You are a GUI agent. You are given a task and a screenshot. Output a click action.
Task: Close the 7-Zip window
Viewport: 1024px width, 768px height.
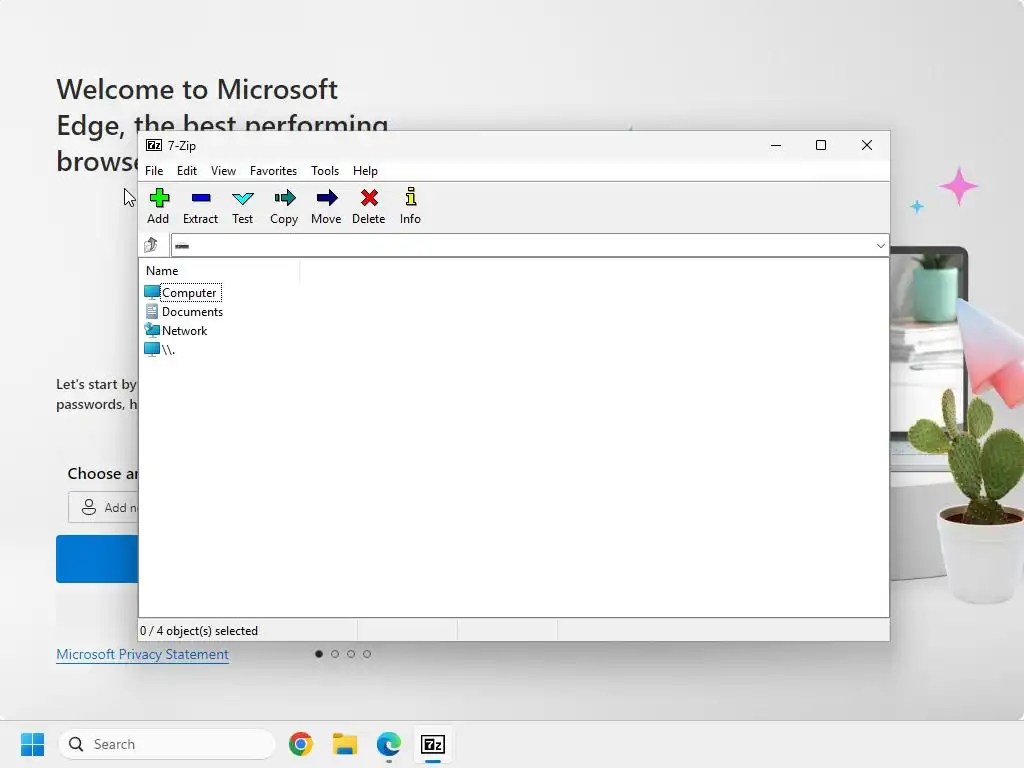tap(867, 145)
